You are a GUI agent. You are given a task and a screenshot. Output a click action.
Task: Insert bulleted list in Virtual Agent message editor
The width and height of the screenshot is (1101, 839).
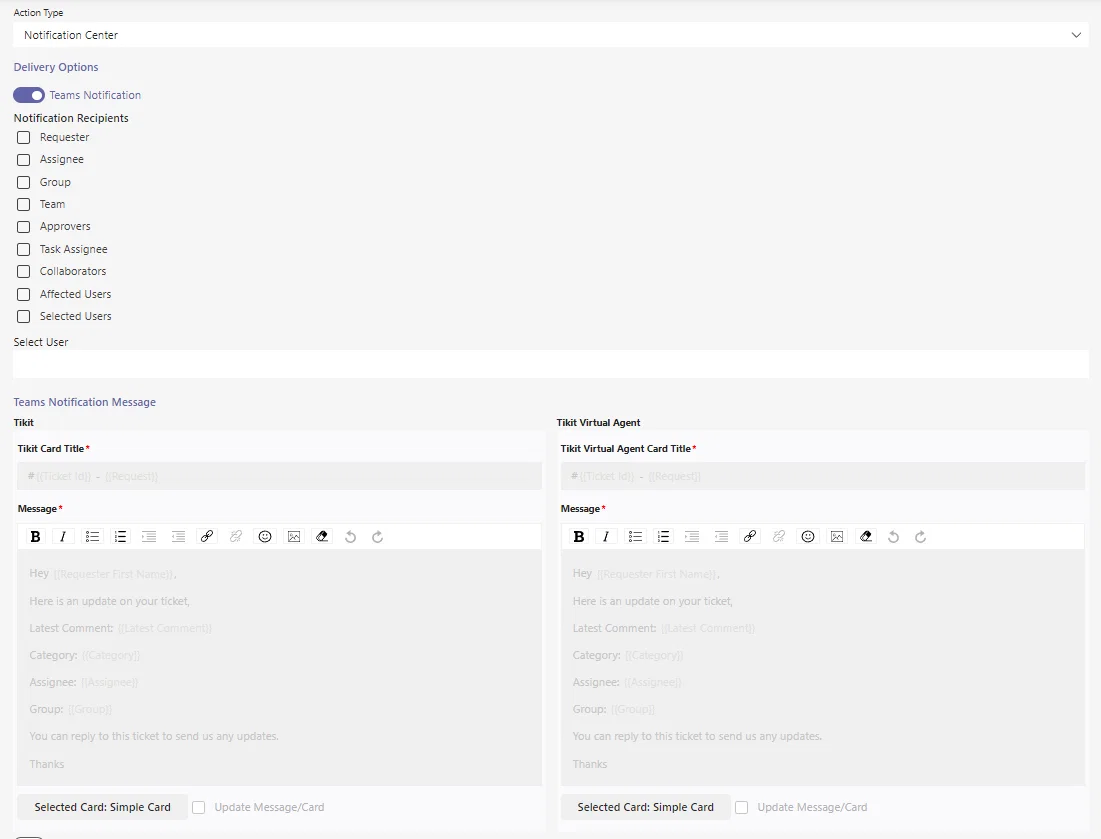tap(635, 536)
